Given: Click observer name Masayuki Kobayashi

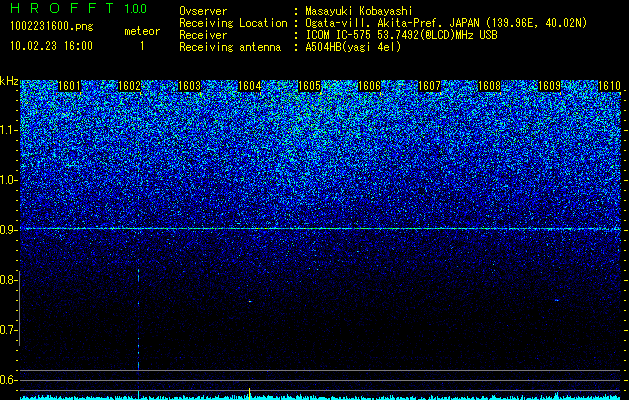Looking at the screenshot, I should click(359, 11).
